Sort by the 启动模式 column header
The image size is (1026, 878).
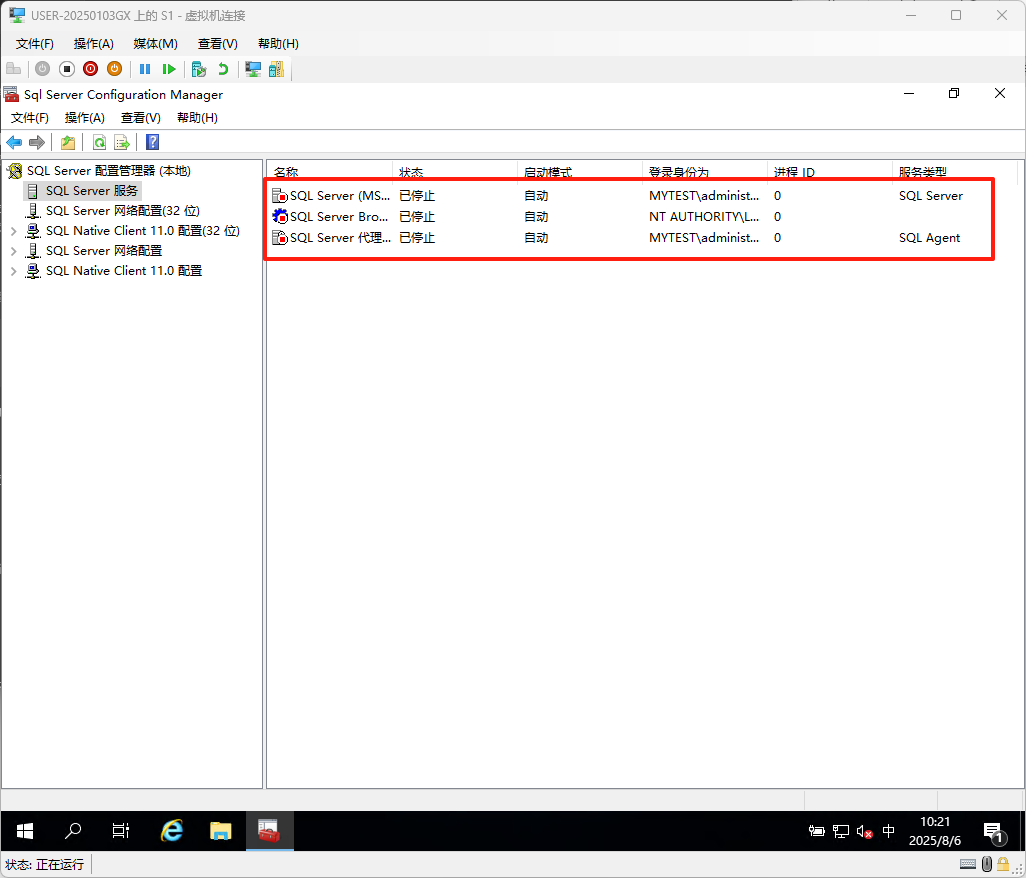click(580, 171)
